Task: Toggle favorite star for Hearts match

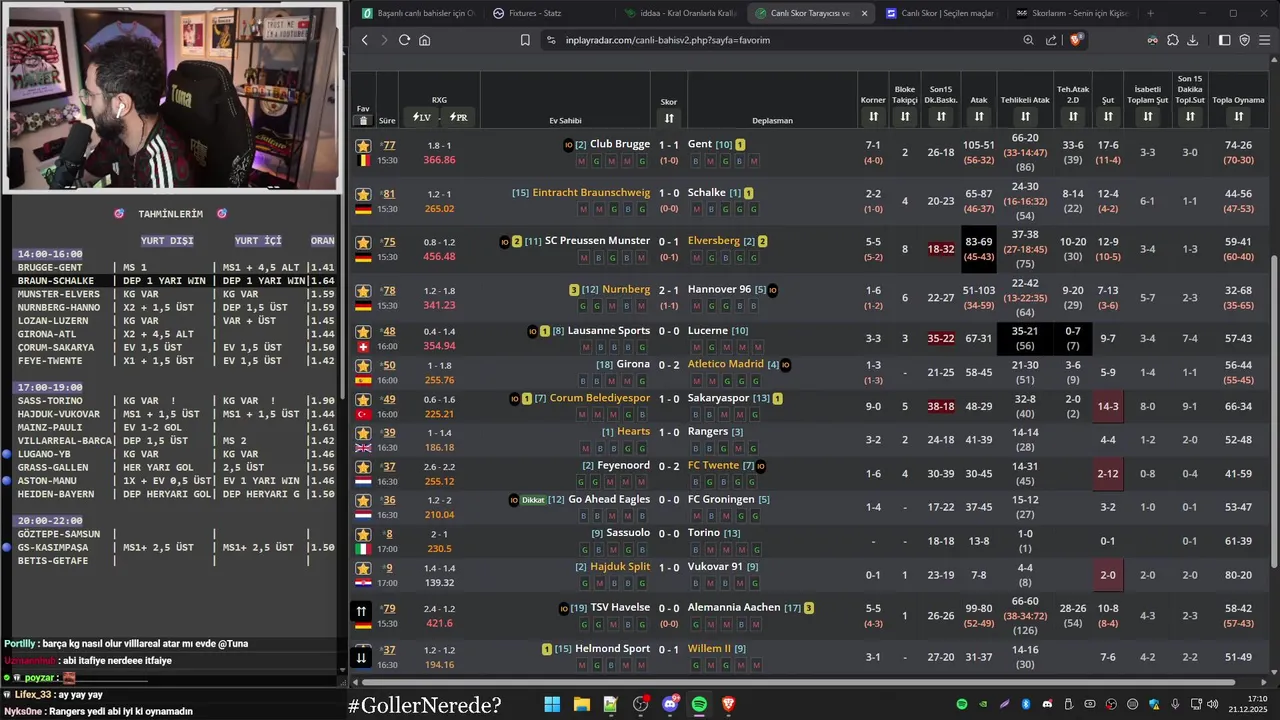Action: tap(363, 433)
